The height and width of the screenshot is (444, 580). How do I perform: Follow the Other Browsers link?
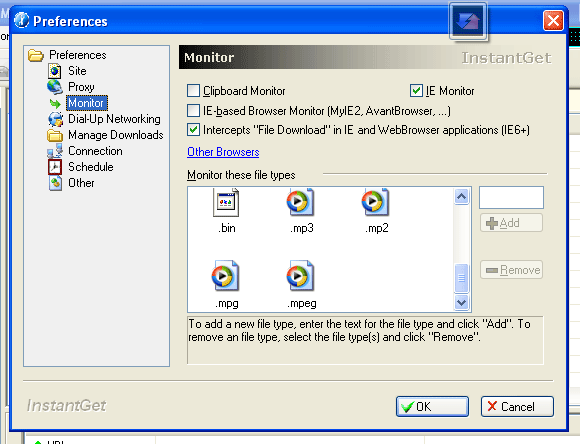[x=223, y=152]
